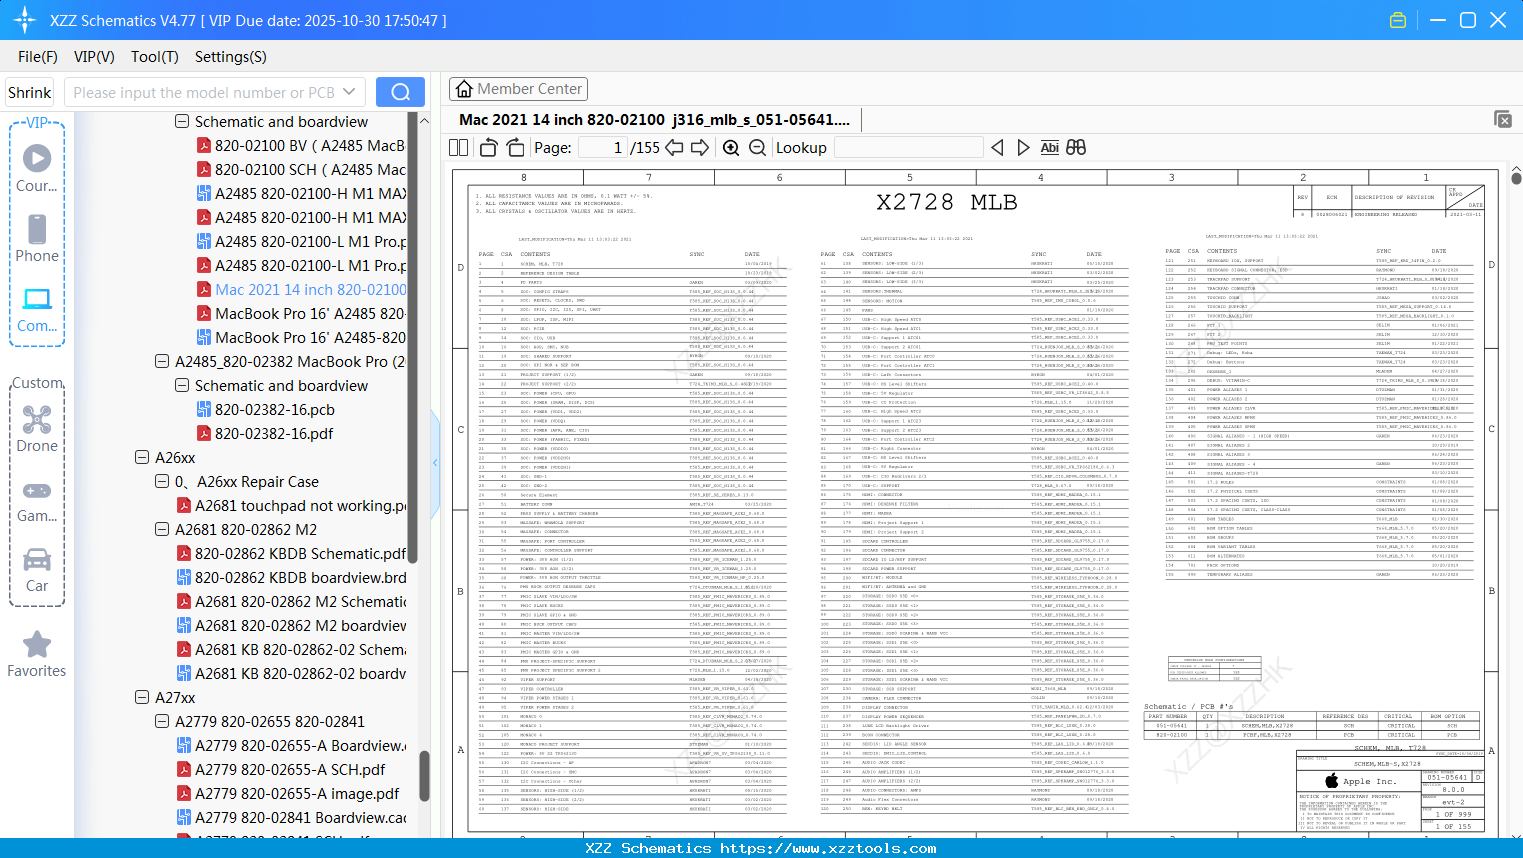
Task: Zoom in on the schematic
Action: (x=731, y=148)
